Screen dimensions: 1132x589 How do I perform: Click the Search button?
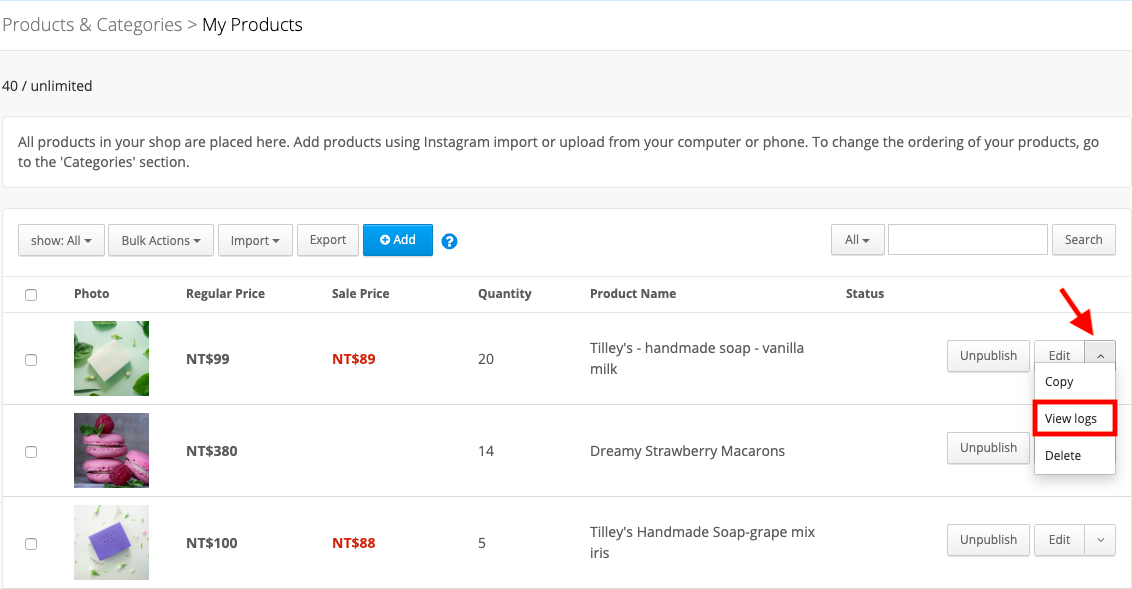tap(1084, 240)
